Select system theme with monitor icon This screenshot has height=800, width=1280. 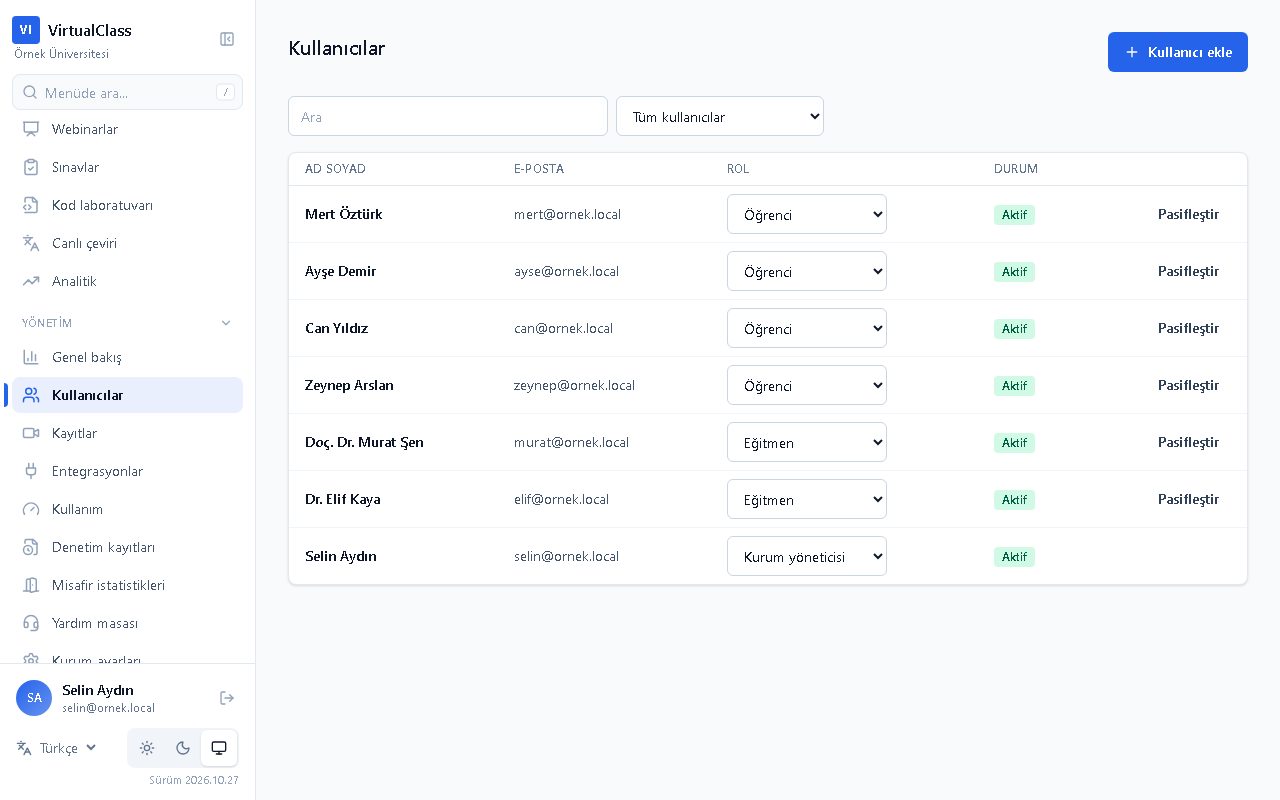coord(219,748)
